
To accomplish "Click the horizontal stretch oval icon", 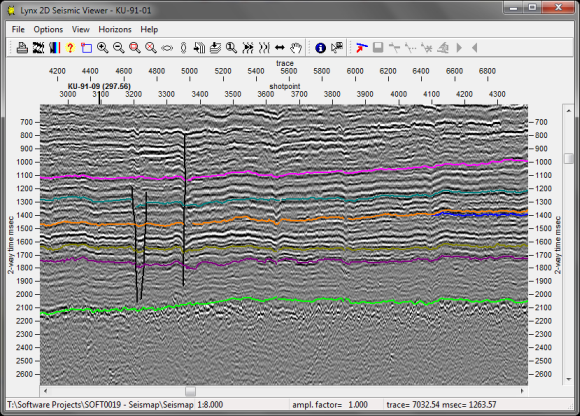I will pyautogui.click(x=167, y=48).
